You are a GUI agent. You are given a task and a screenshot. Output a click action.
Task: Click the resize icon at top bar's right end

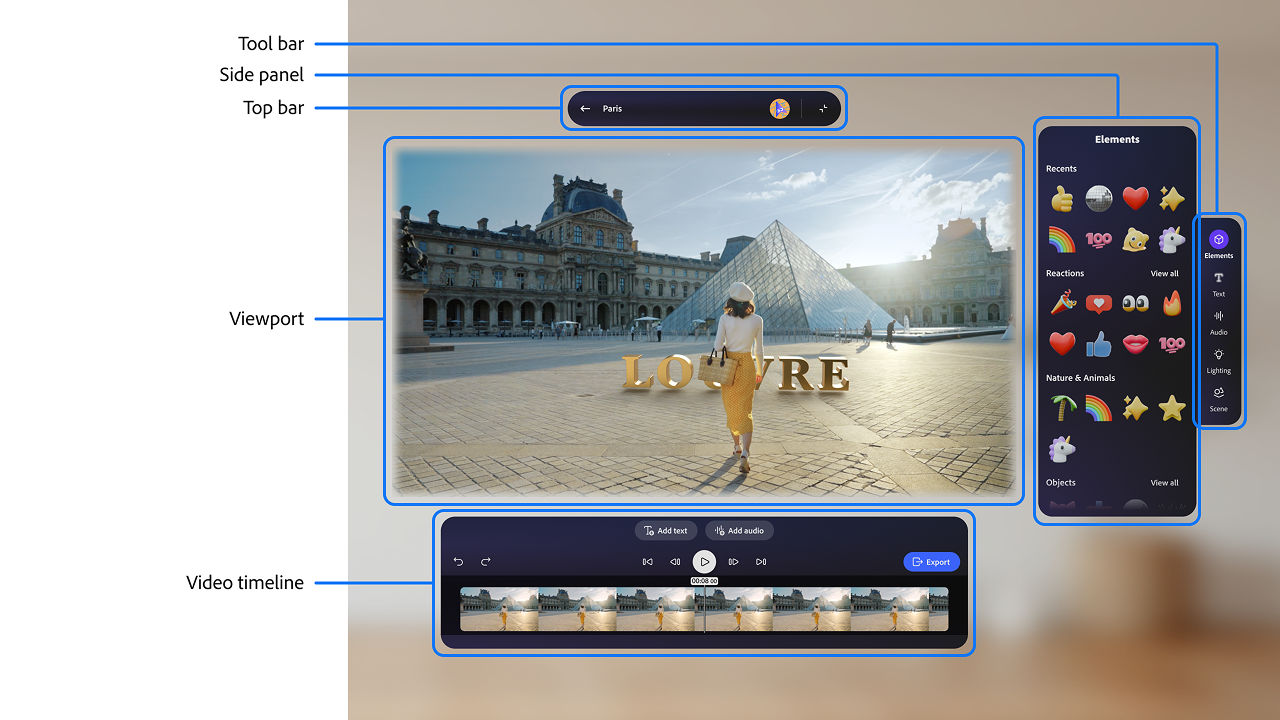coord(823,108)
